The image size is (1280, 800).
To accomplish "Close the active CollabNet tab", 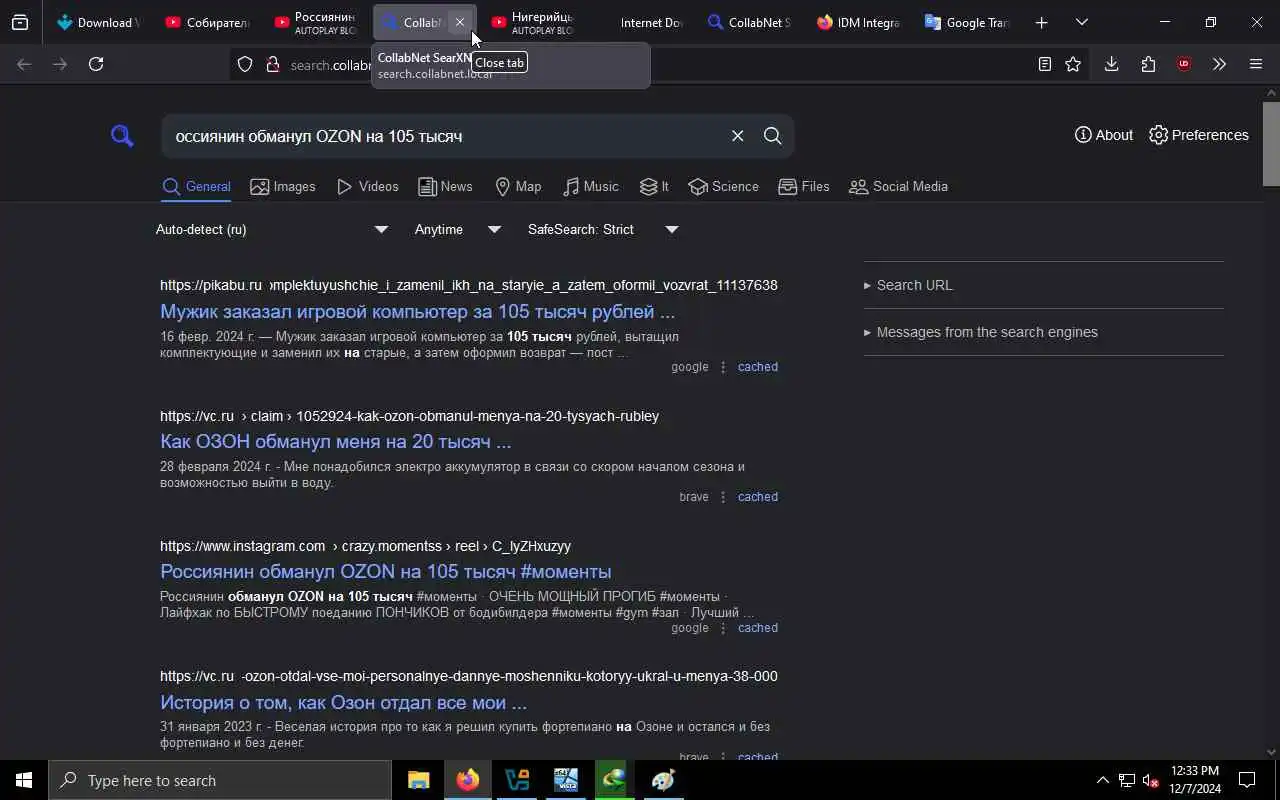I will click(460, 22).
